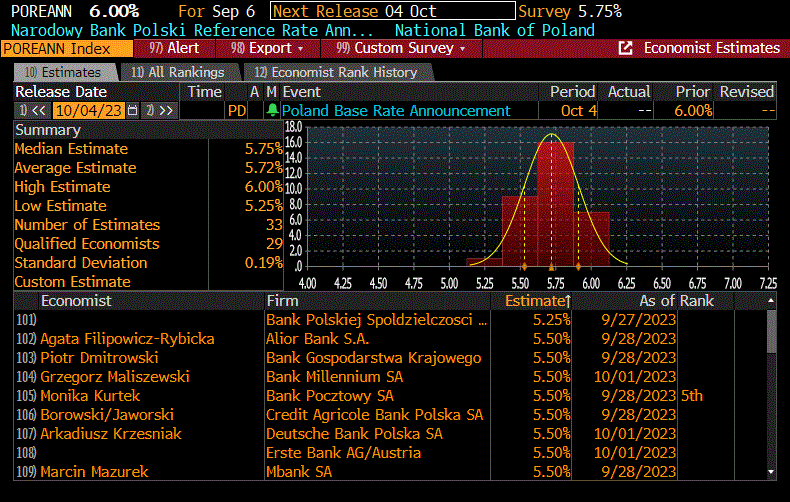Click the Custom Estimate row
Viewport: 790px width, 502px height.
[x=148, y=282]
